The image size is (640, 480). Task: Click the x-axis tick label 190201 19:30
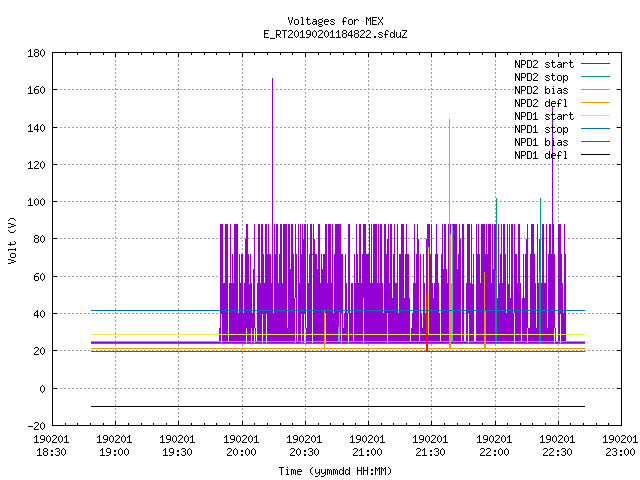pyautogui.click(x=177, y=445)
